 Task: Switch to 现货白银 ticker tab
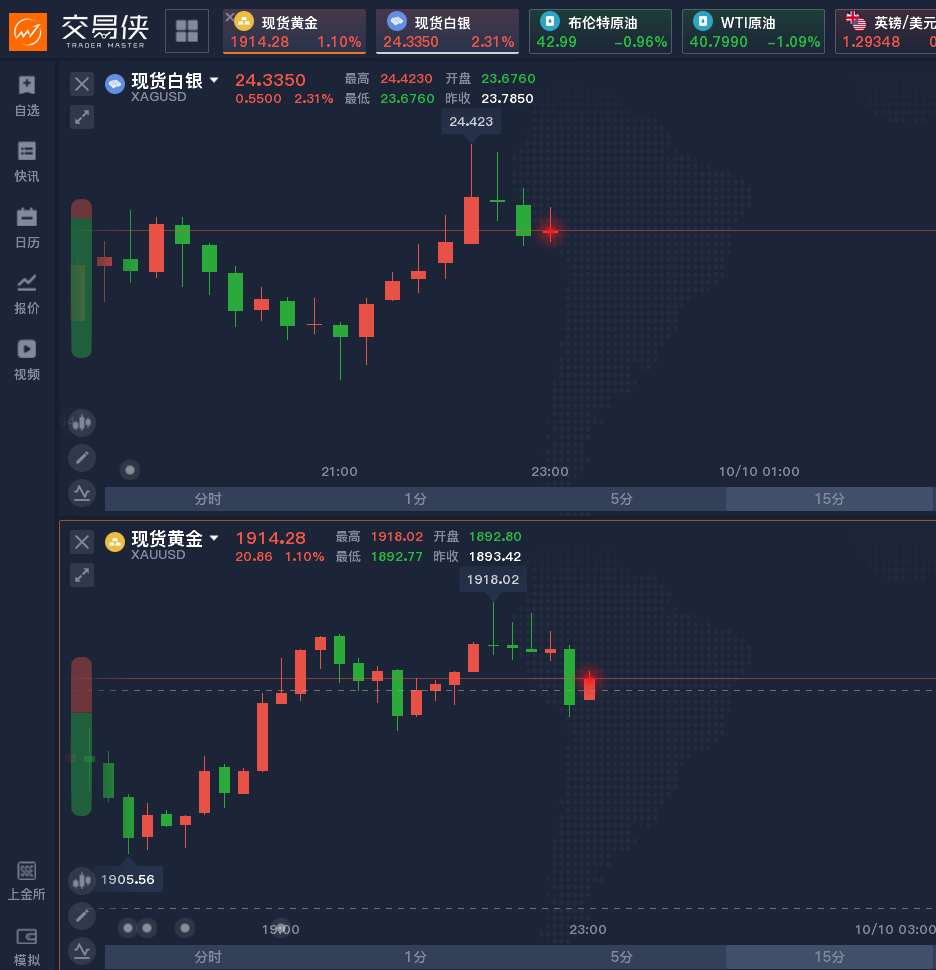coord(447,32)
